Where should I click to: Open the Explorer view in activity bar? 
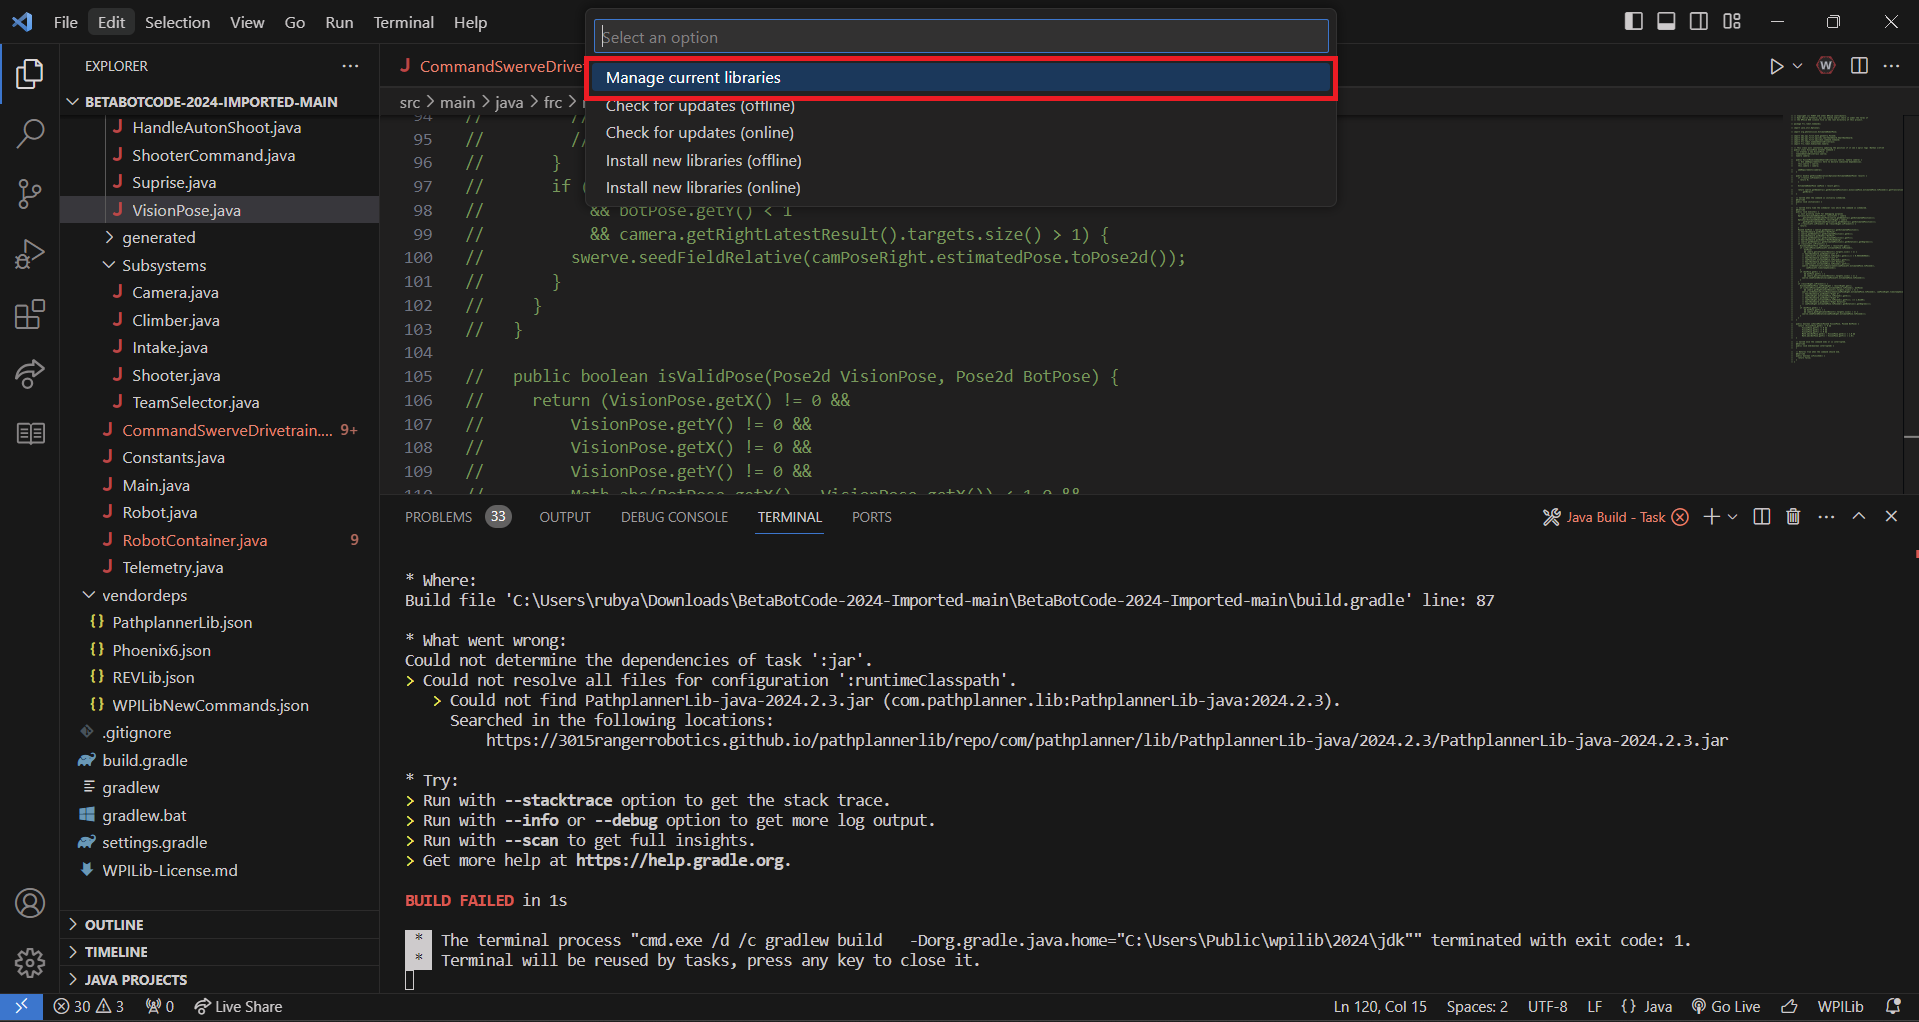pos(30,74)
